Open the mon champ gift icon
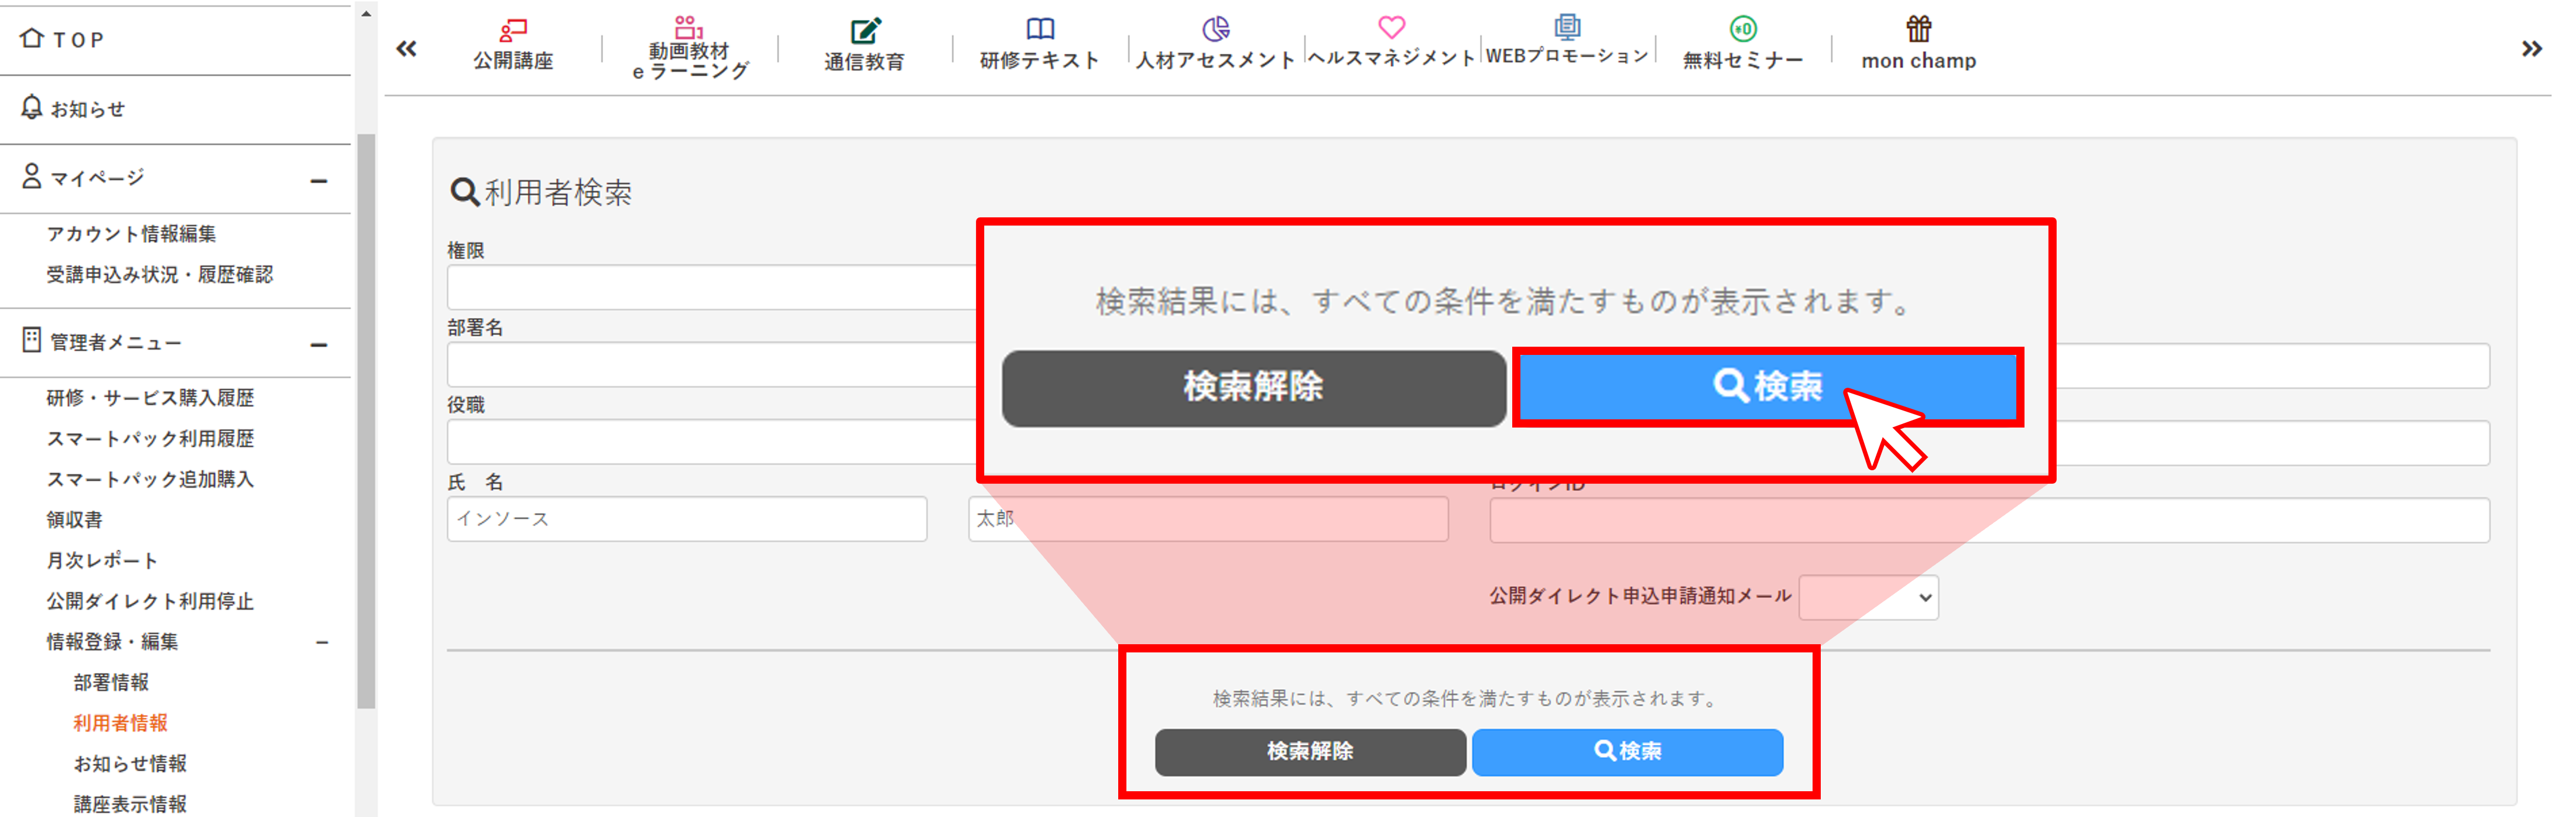This screenshot has height=817, width=2576. 1918,28
